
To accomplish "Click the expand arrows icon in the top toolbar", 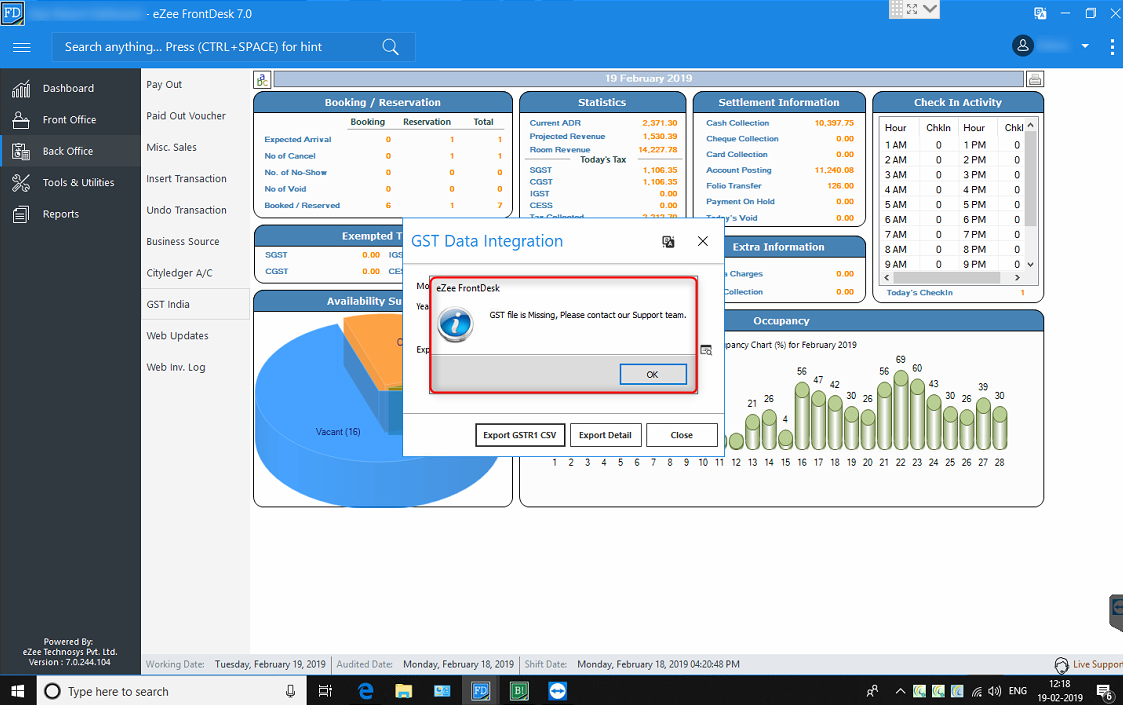I will point(912,9).
